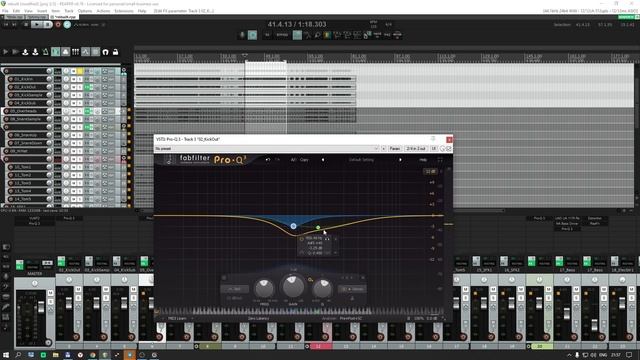Open the Zero Latency processing mode dropdown
Viewport: 640px width, 360px height.
pos(259,318)
